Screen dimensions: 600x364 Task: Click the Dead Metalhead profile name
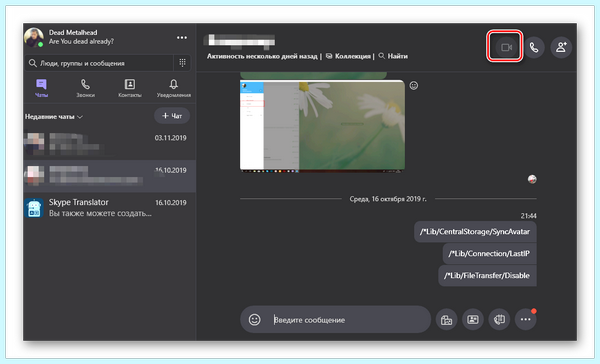coord(73,33)
